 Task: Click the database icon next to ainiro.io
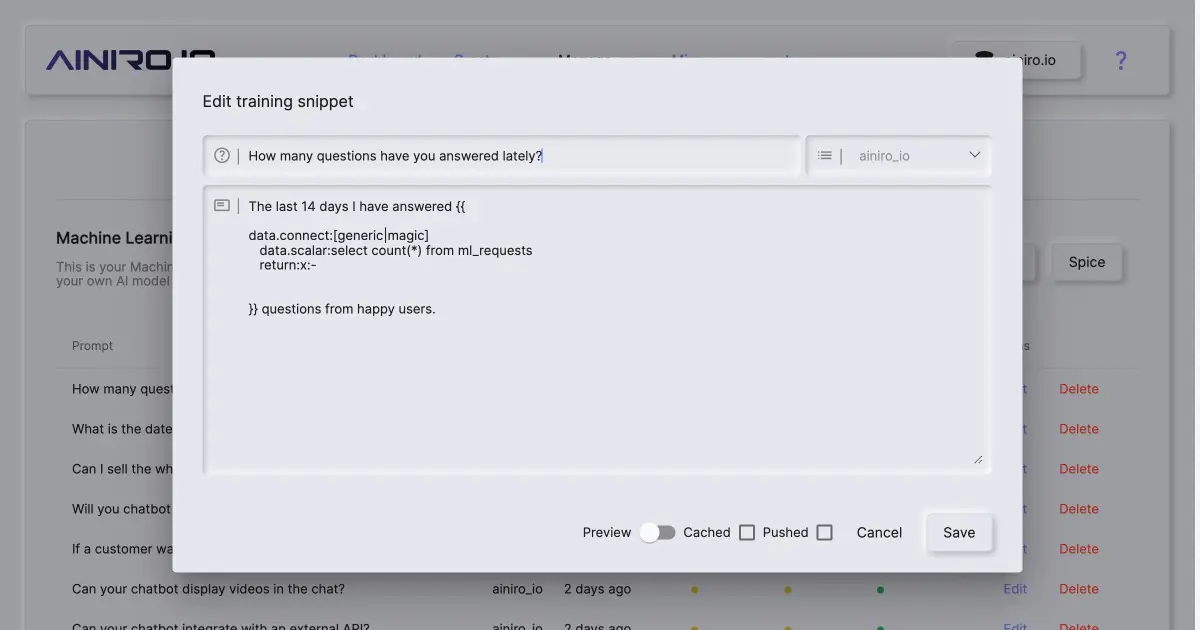click(x=984, y=60)
